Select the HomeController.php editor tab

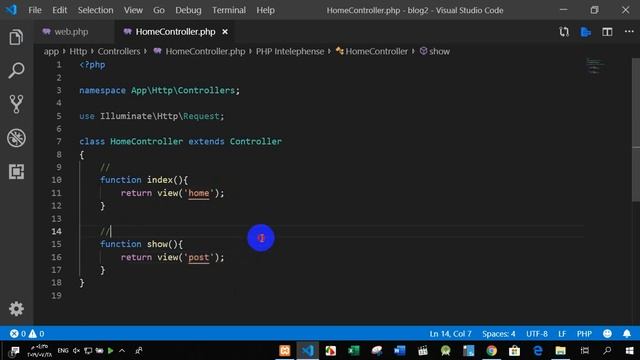[176, 32]
